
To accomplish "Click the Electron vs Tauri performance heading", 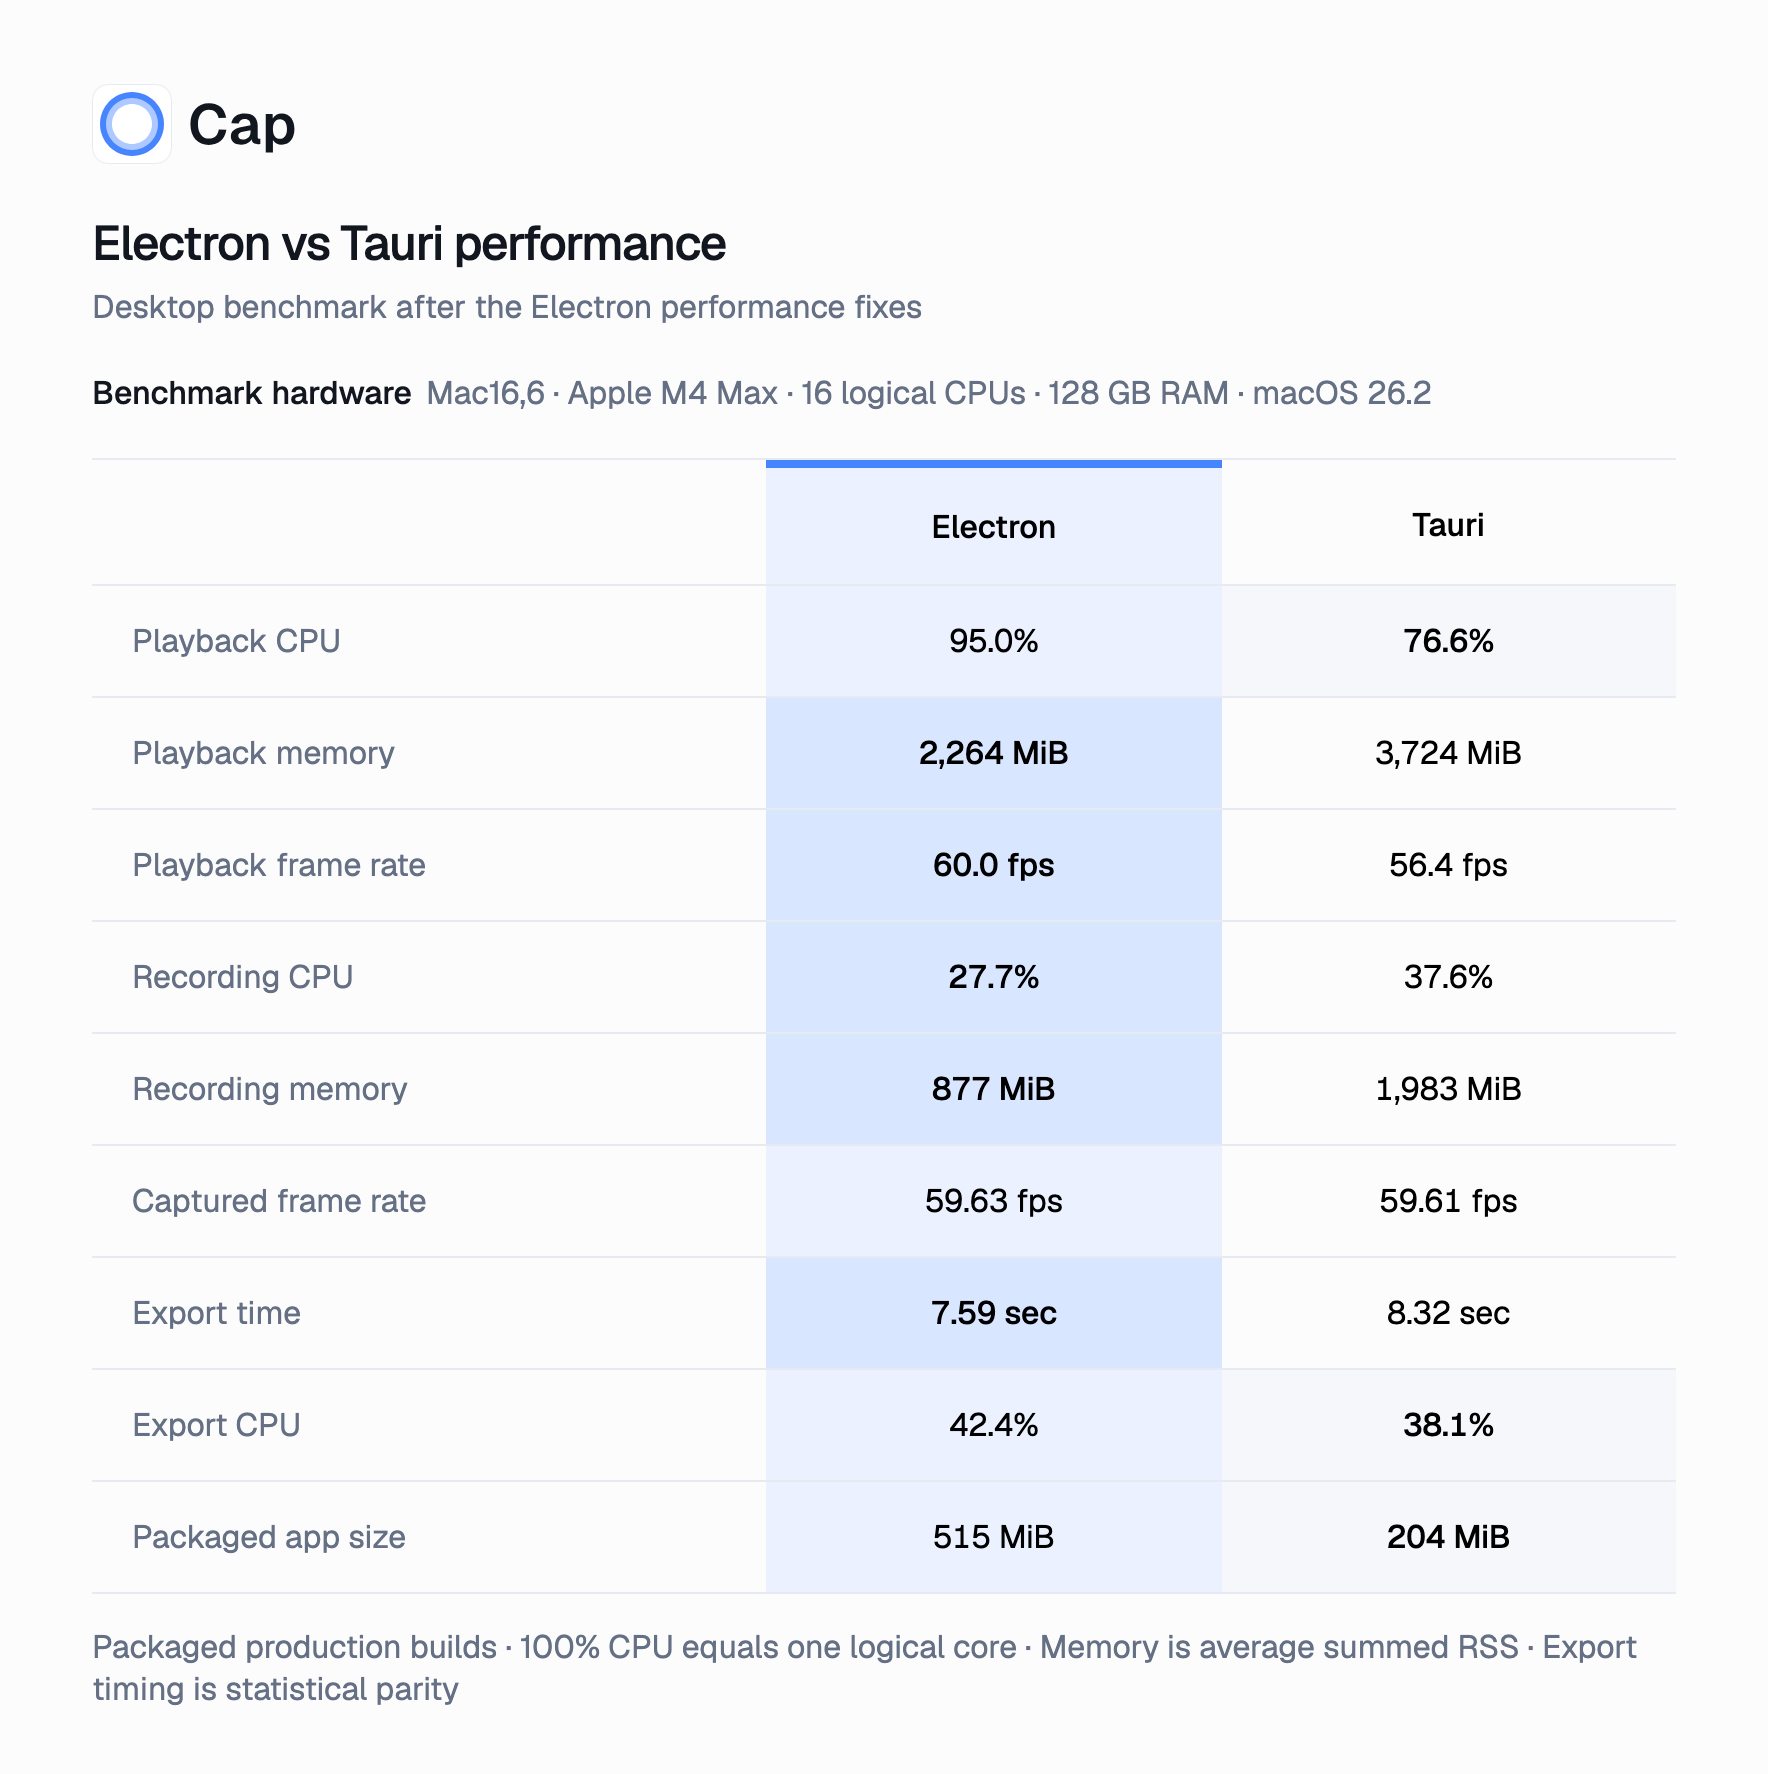I will 409,244.
